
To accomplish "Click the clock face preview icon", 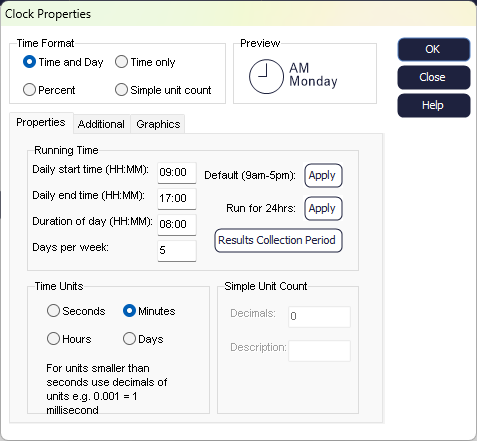I will (266, 76).
